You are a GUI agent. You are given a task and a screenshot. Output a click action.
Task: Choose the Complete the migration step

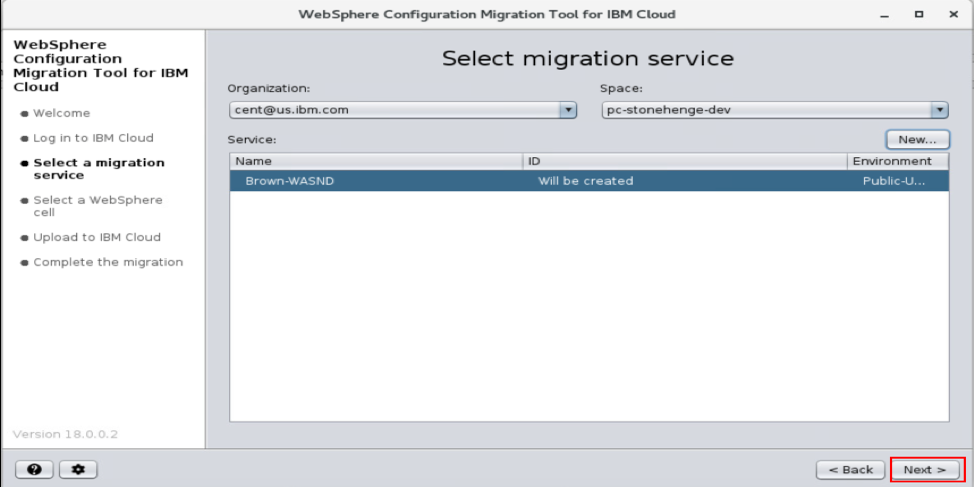tap(108, 262)
